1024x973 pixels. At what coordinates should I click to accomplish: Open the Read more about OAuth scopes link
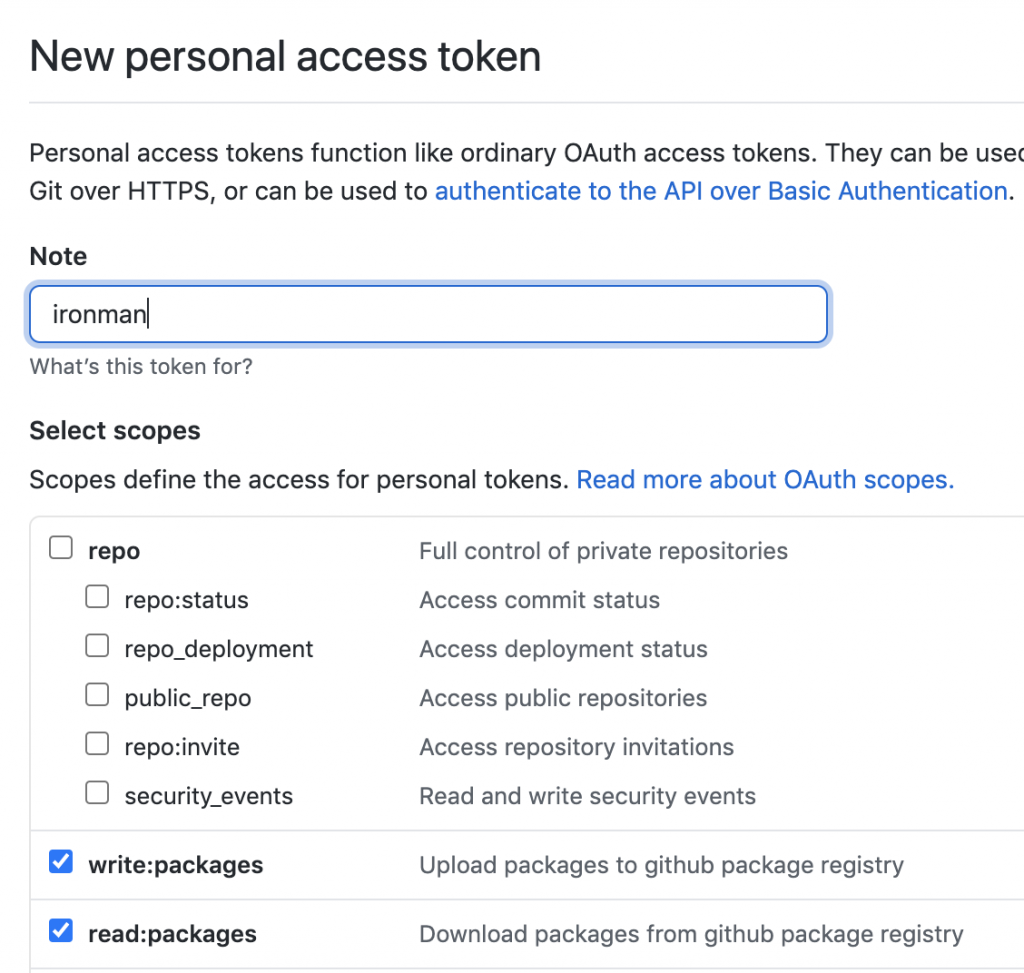pos(765,480)
